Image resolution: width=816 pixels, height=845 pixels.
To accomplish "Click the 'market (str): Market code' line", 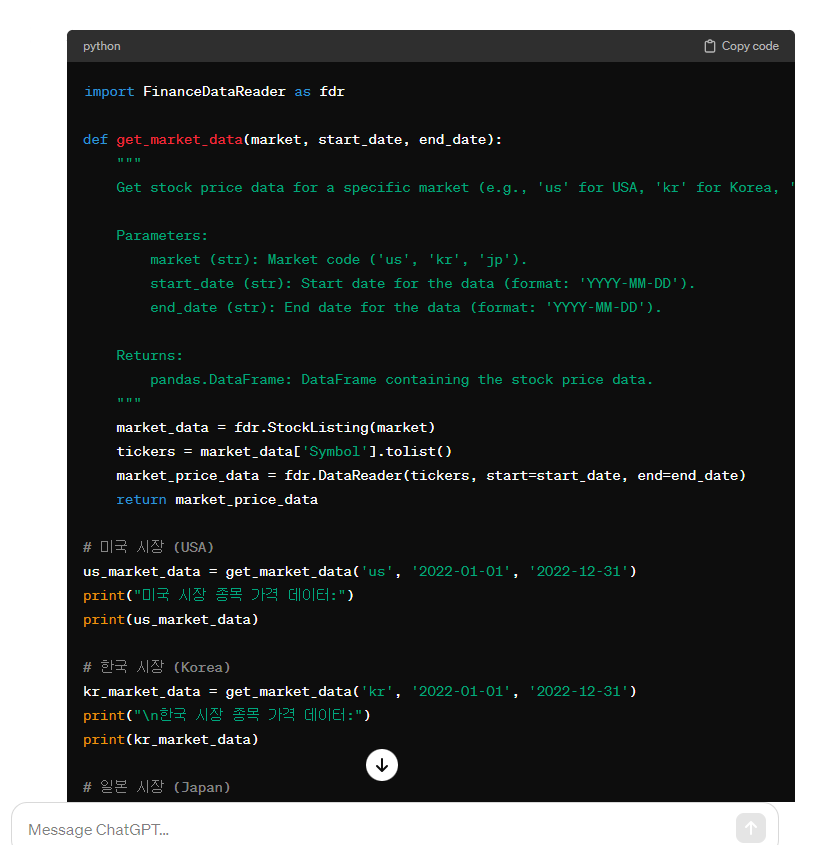I will pyautogui.click(x=338, y=260).
